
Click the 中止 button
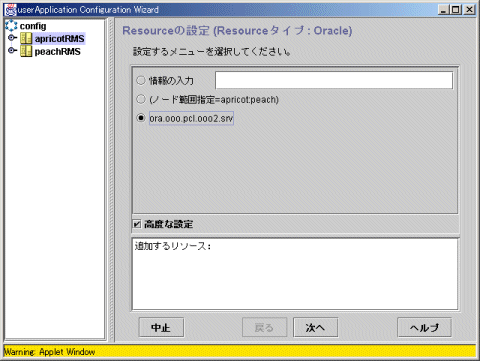click(161, 327)
